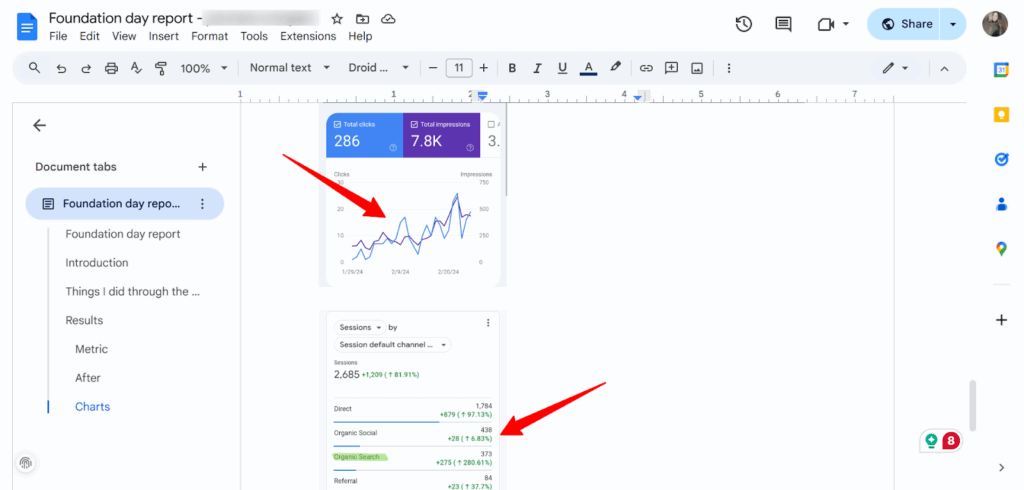The width and height of the screenshot is (1024, 490).
Task: Click the Share button
Action: click(906, 24)
